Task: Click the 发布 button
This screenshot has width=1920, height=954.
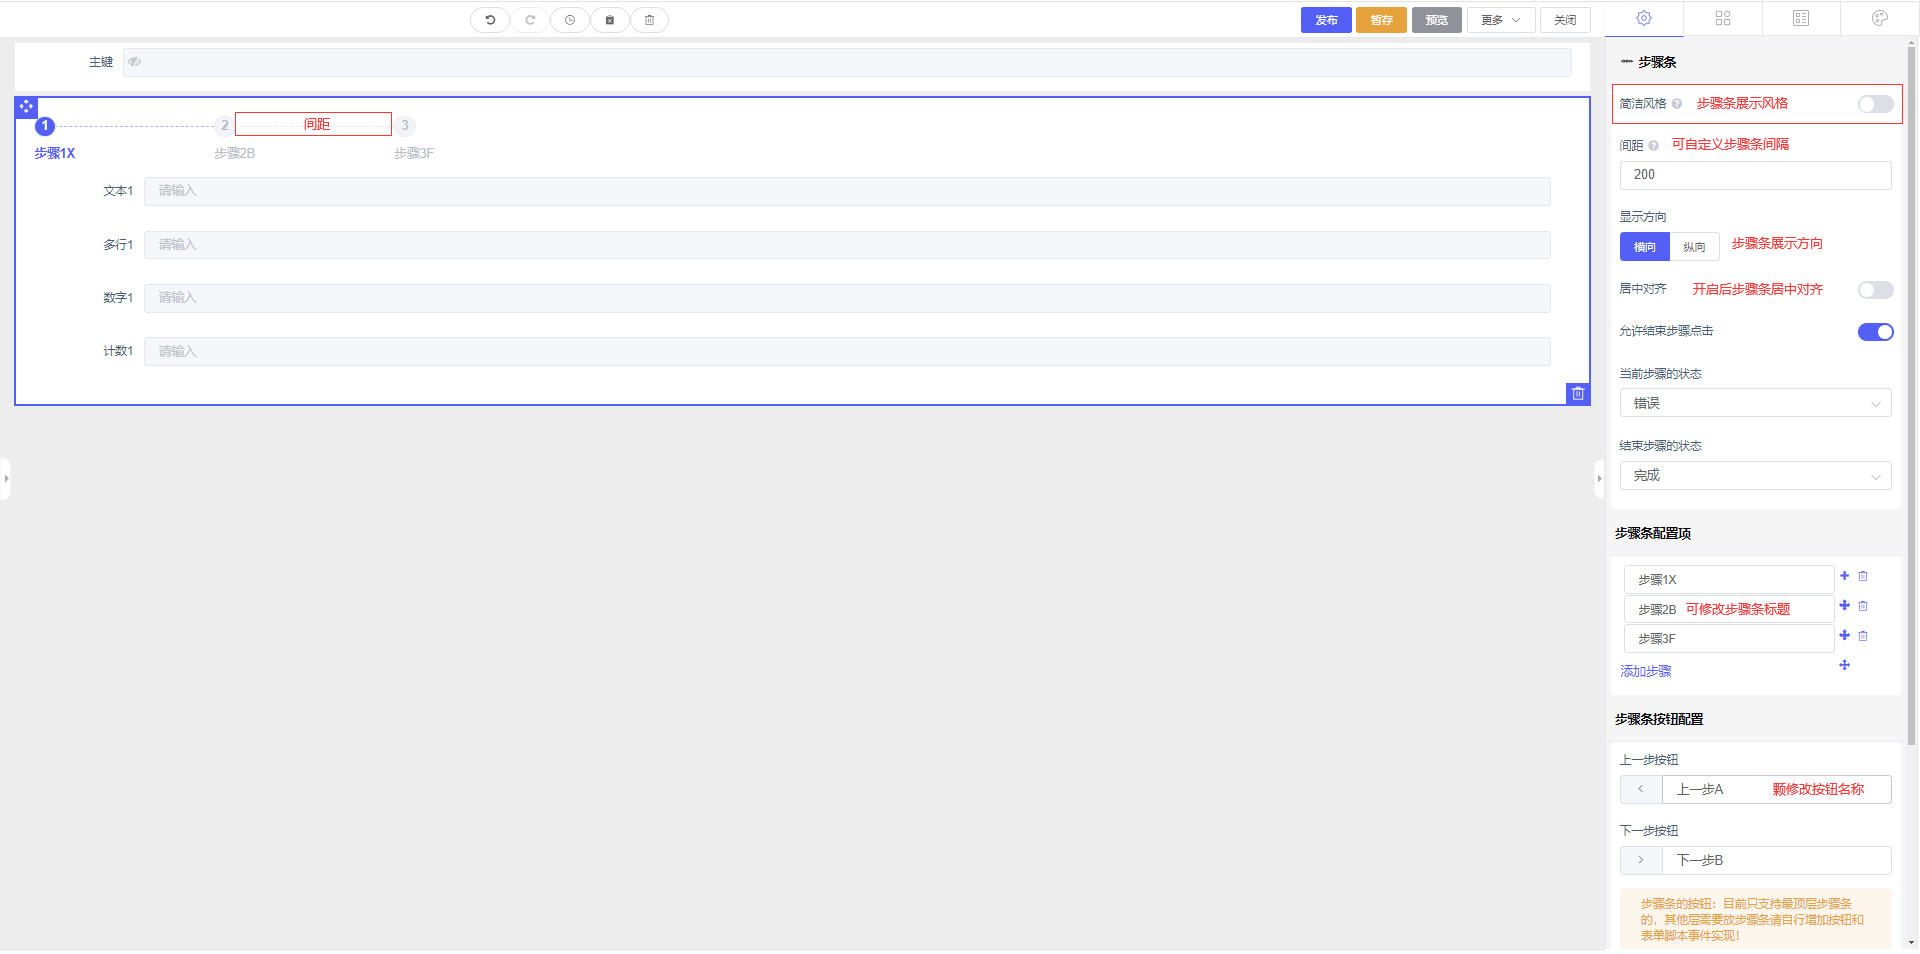Action: coord(1326,20)
